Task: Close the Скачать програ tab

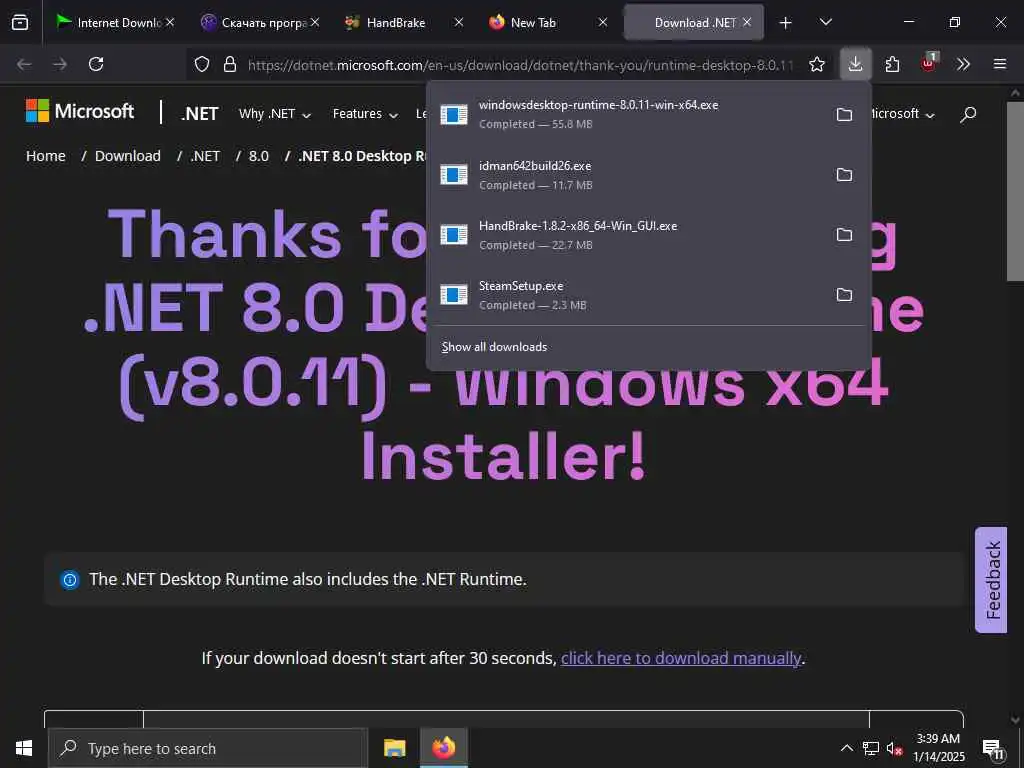Action: click(315, 22)
